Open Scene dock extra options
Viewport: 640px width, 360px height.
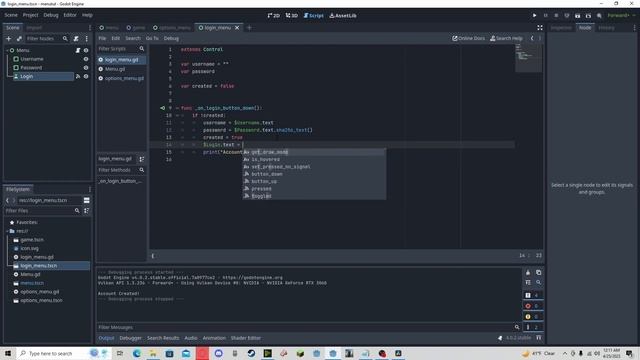pos(87,38)
